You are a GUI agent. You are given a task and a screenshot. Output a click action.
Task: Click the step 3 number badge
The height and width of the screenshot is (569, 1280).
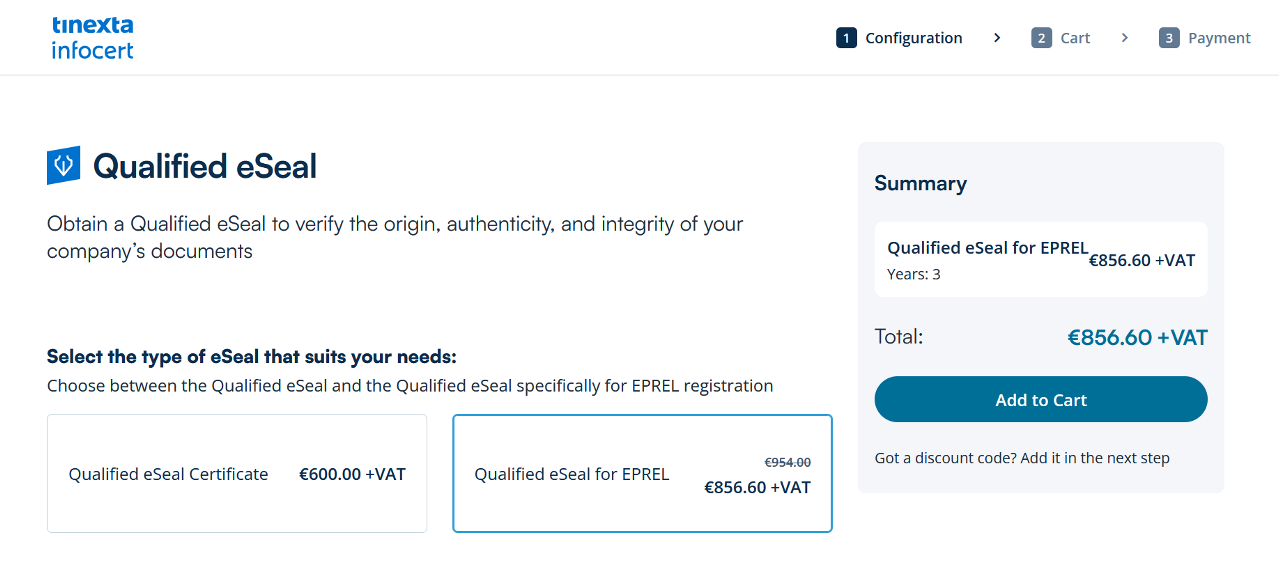(x=1169, y=38)
